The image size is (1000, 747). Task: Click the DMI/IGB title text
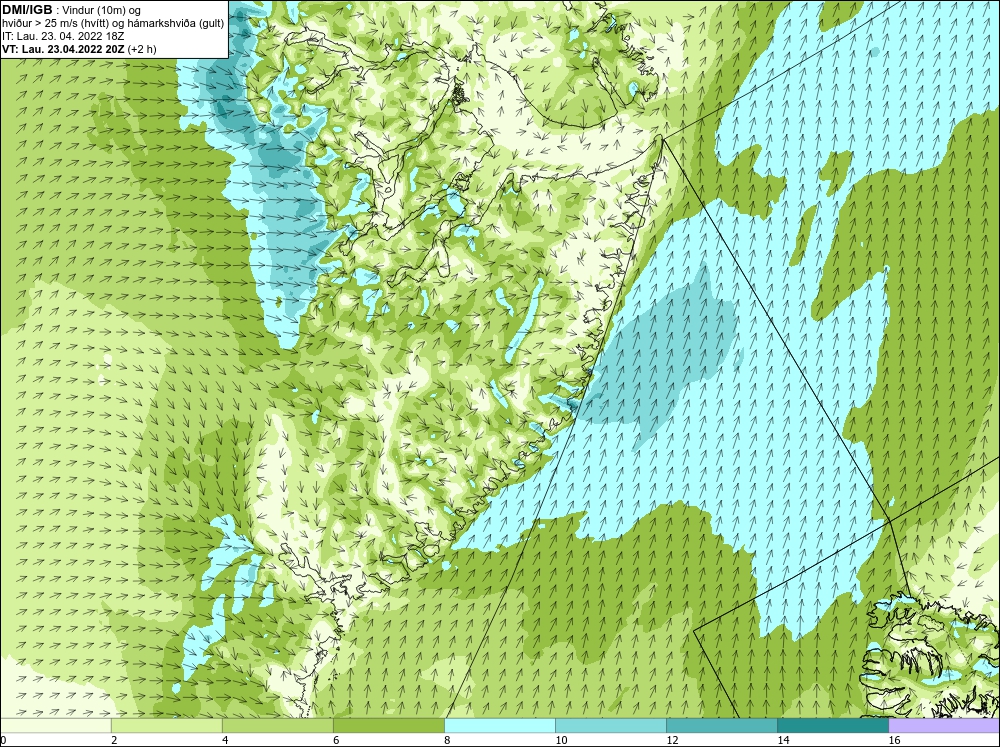click(27, 10)
